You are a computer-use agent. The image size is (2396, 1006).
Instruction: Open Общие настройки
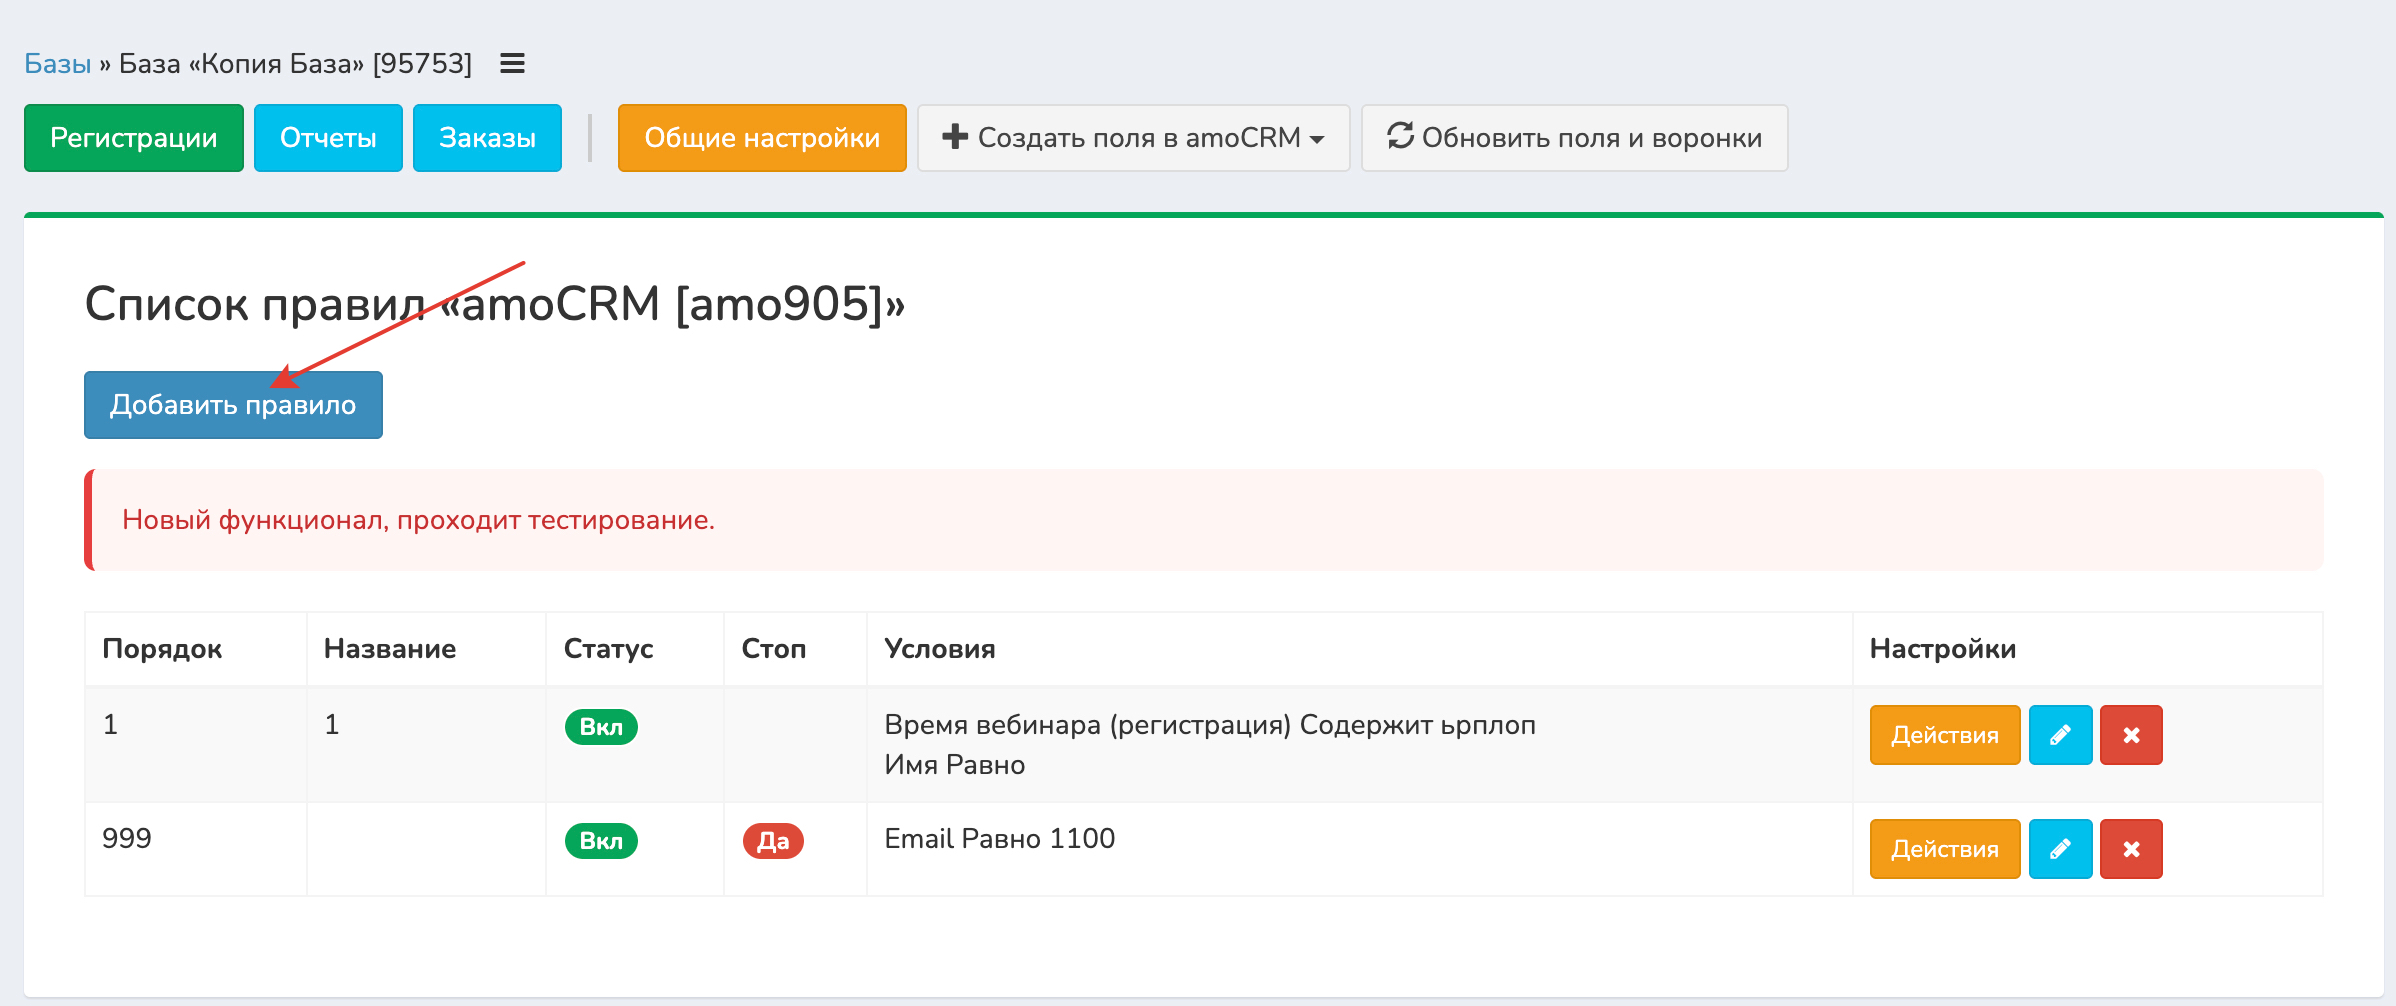click(x=762, y=138)
